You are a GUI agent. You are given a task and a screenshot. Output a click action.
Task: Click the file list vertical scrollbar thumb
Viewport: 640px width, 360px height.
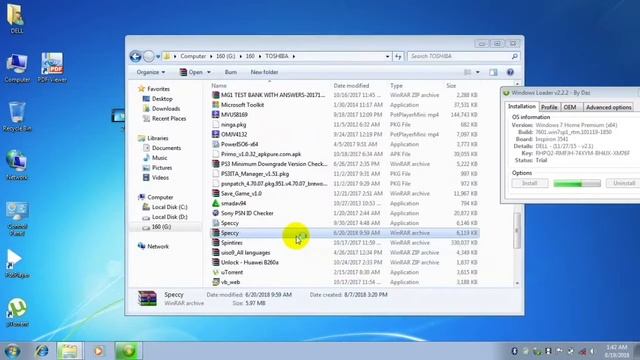pyautogui.click(x=517, y=230)
